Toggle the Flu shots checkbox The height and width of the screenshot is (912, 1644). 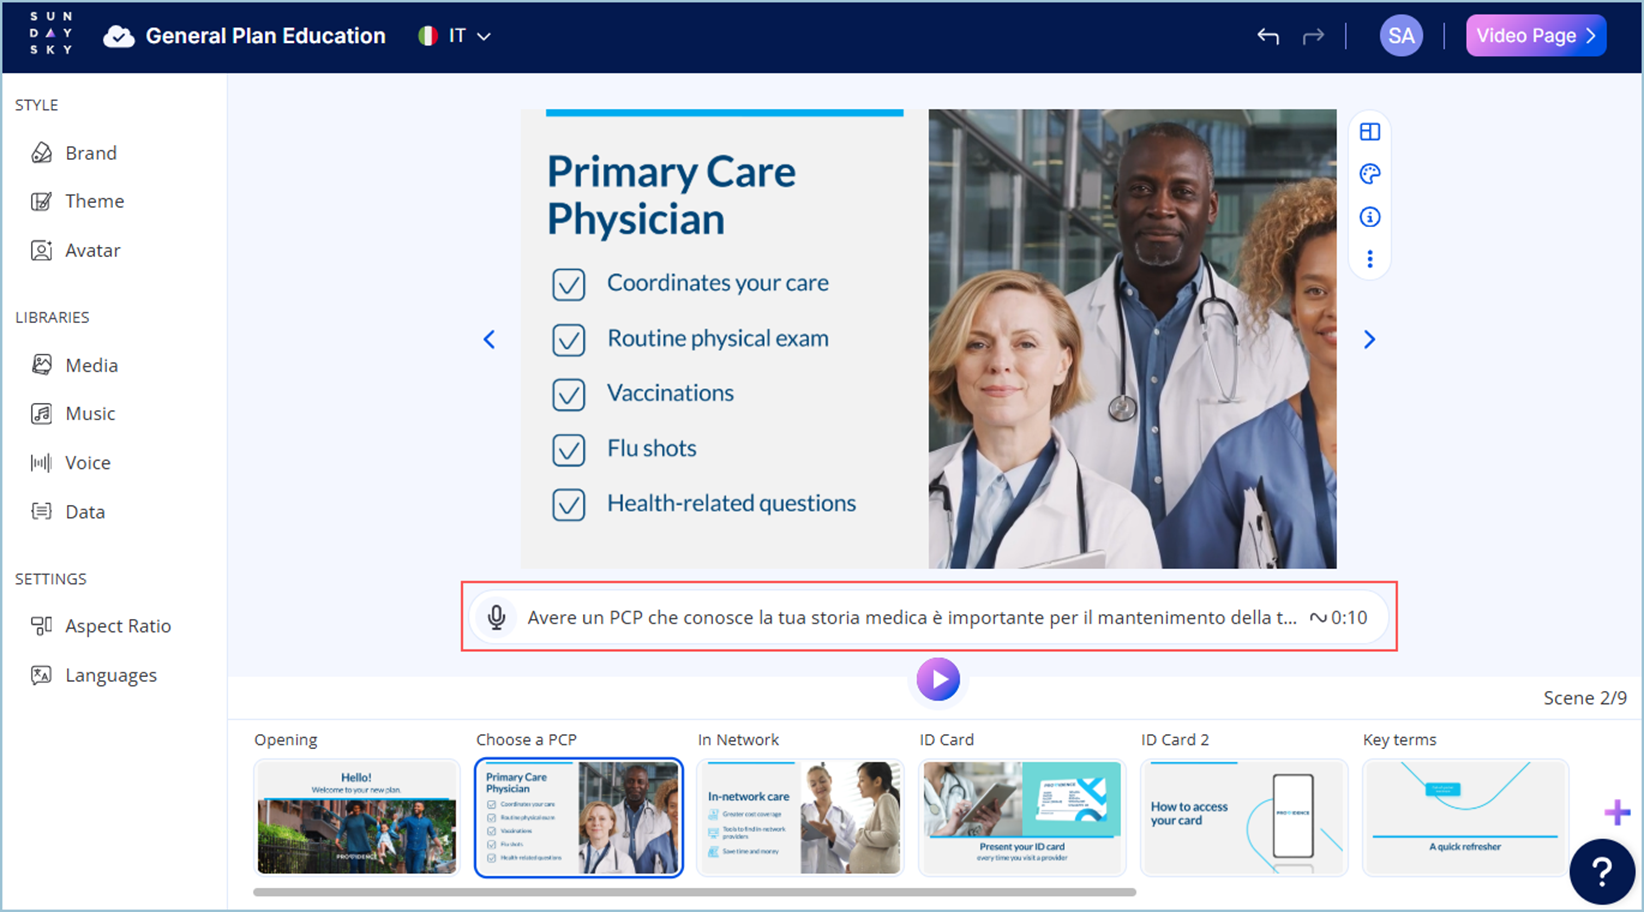pyautogui.click(x=569, y=450)
